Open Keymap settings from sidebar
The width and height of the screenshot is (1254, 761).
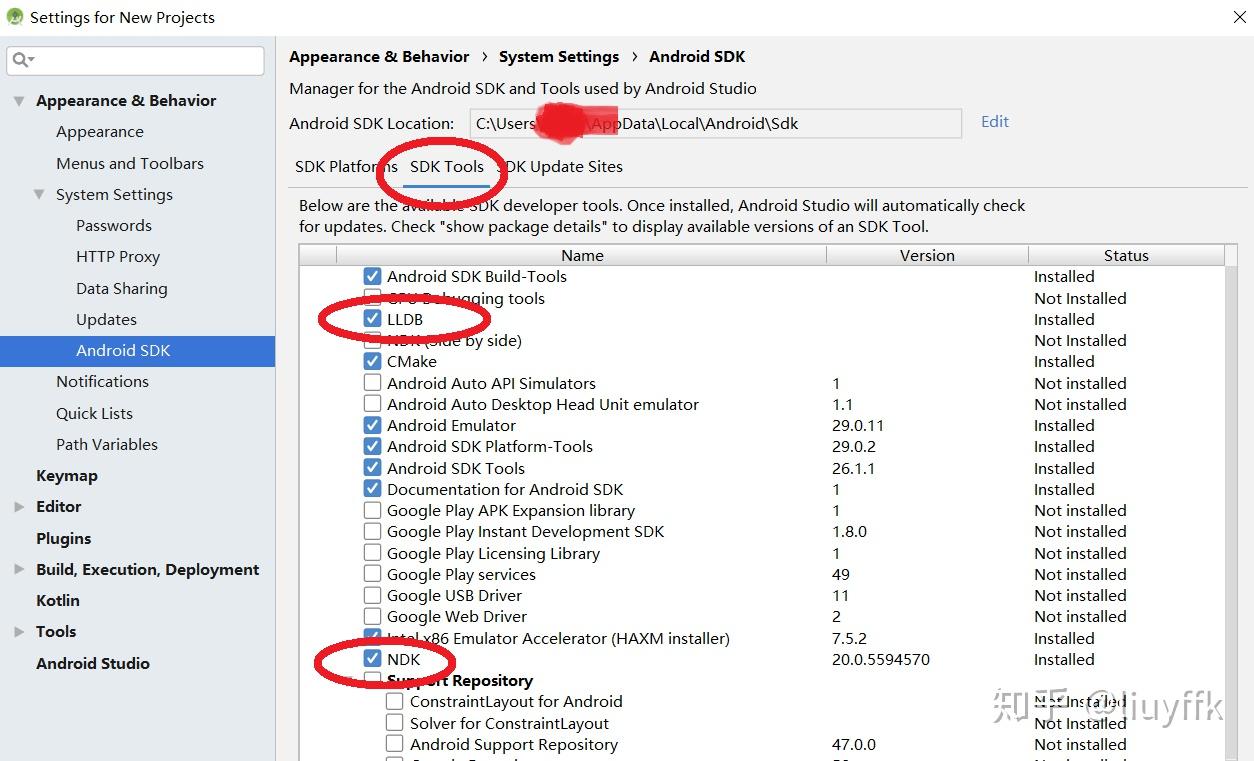click(x=67, y=475)
